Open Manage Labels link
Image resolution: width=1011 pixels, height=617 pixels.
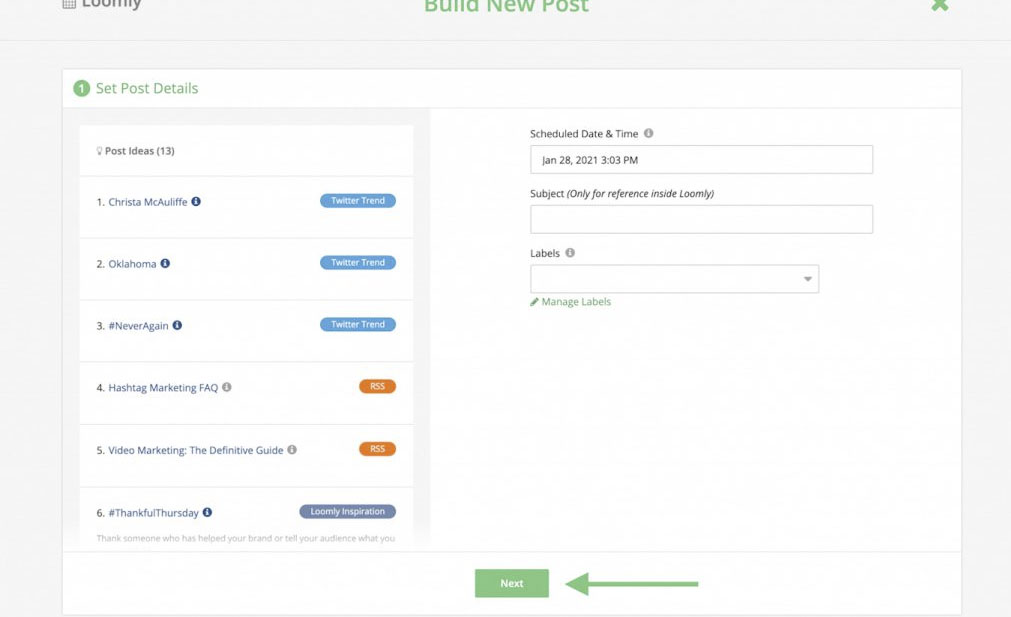click(x=576, y=302)
